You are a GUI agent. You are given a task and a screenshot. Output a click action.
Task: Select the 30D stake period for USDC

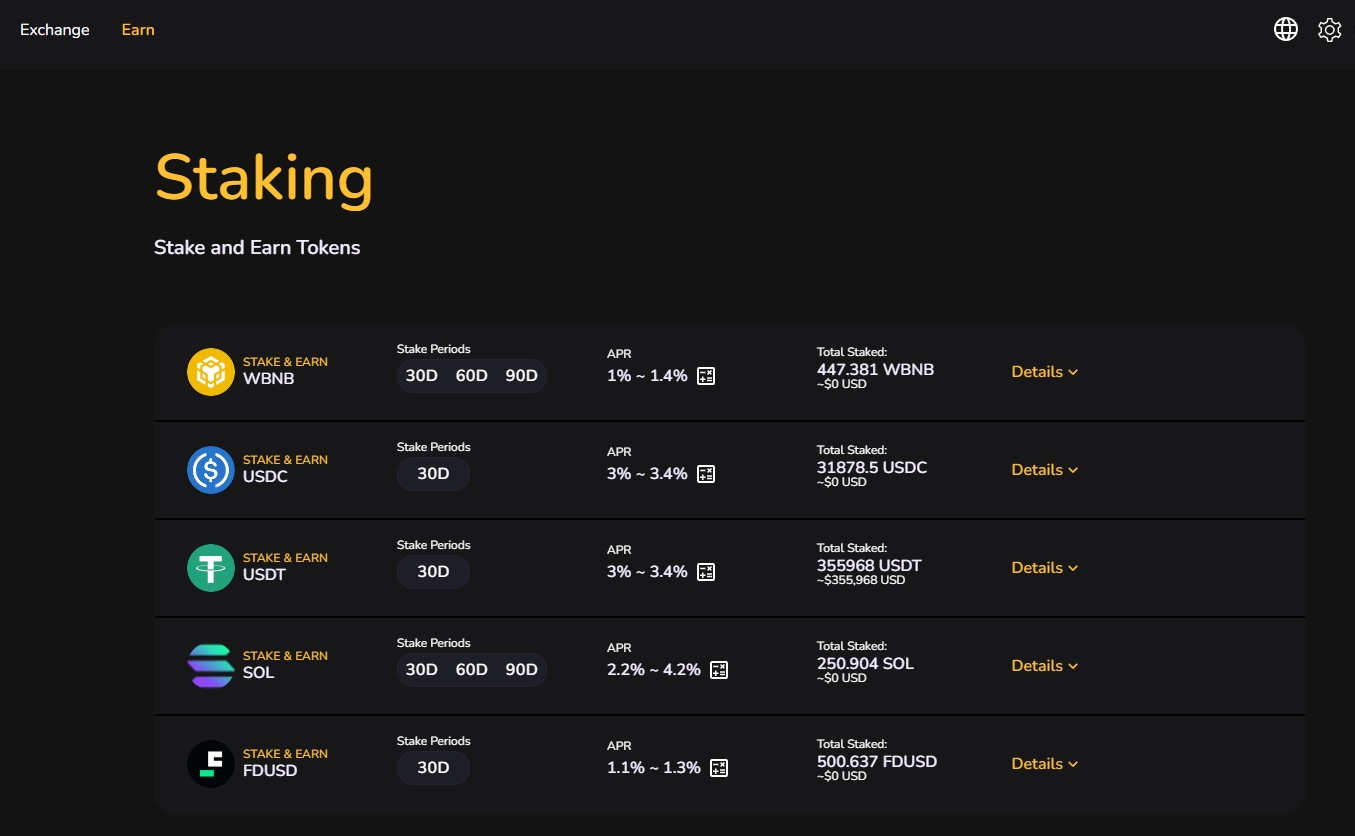click(x=433, y=474)
